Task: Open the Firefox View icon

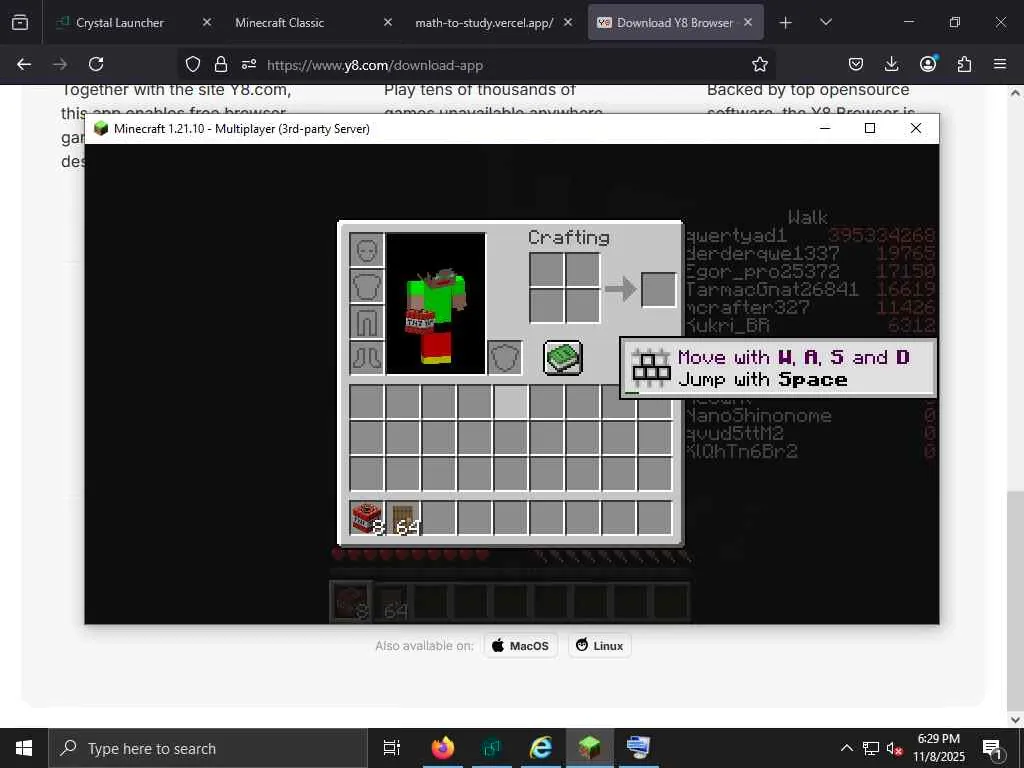Action: pyautogui.click(x=20, y=23)
